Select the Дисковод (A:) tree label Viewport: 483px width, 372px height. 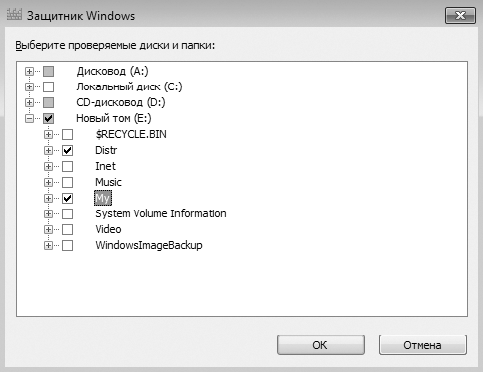coord(112,71)
